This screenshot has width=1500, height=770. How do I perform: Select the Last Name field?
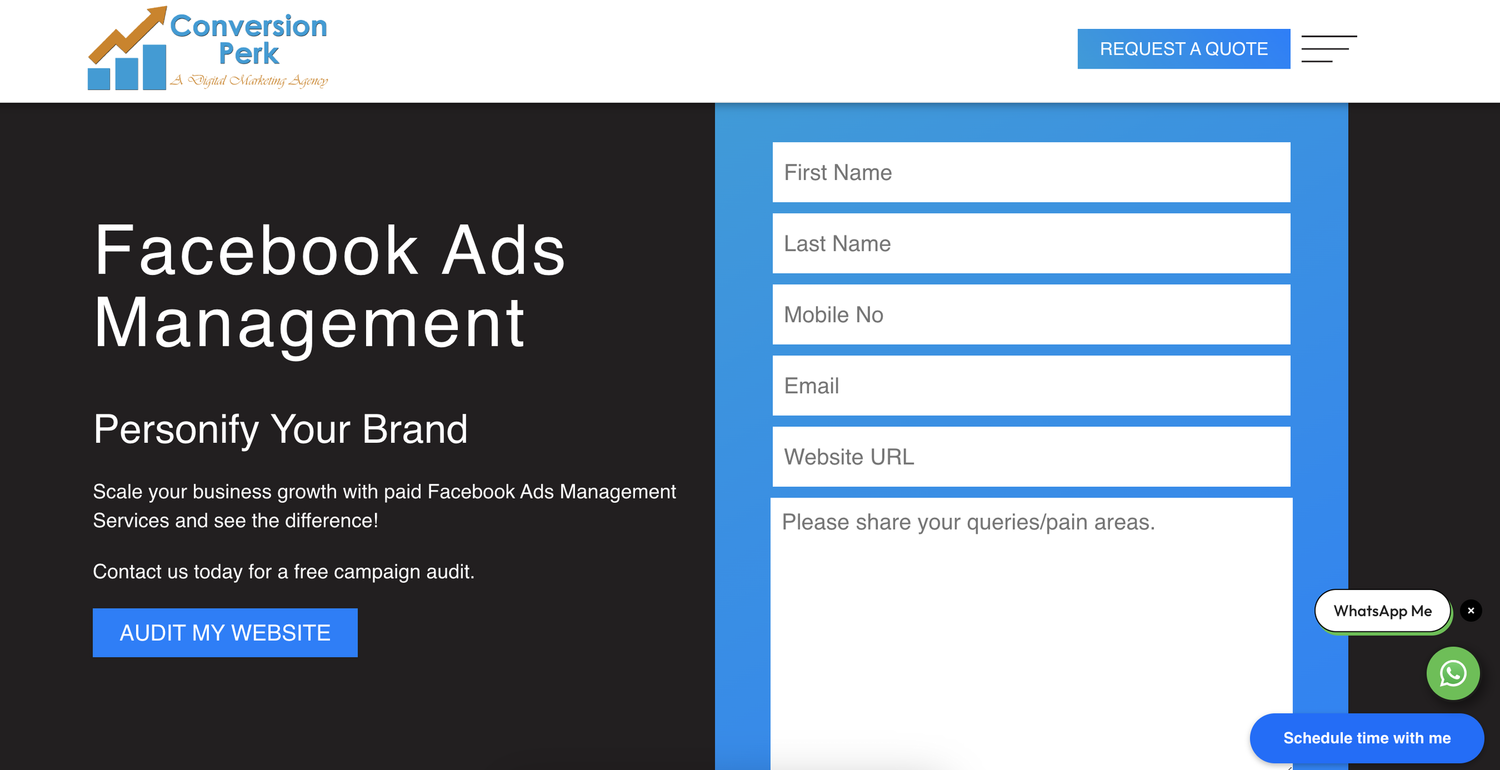coord(1031,243)
